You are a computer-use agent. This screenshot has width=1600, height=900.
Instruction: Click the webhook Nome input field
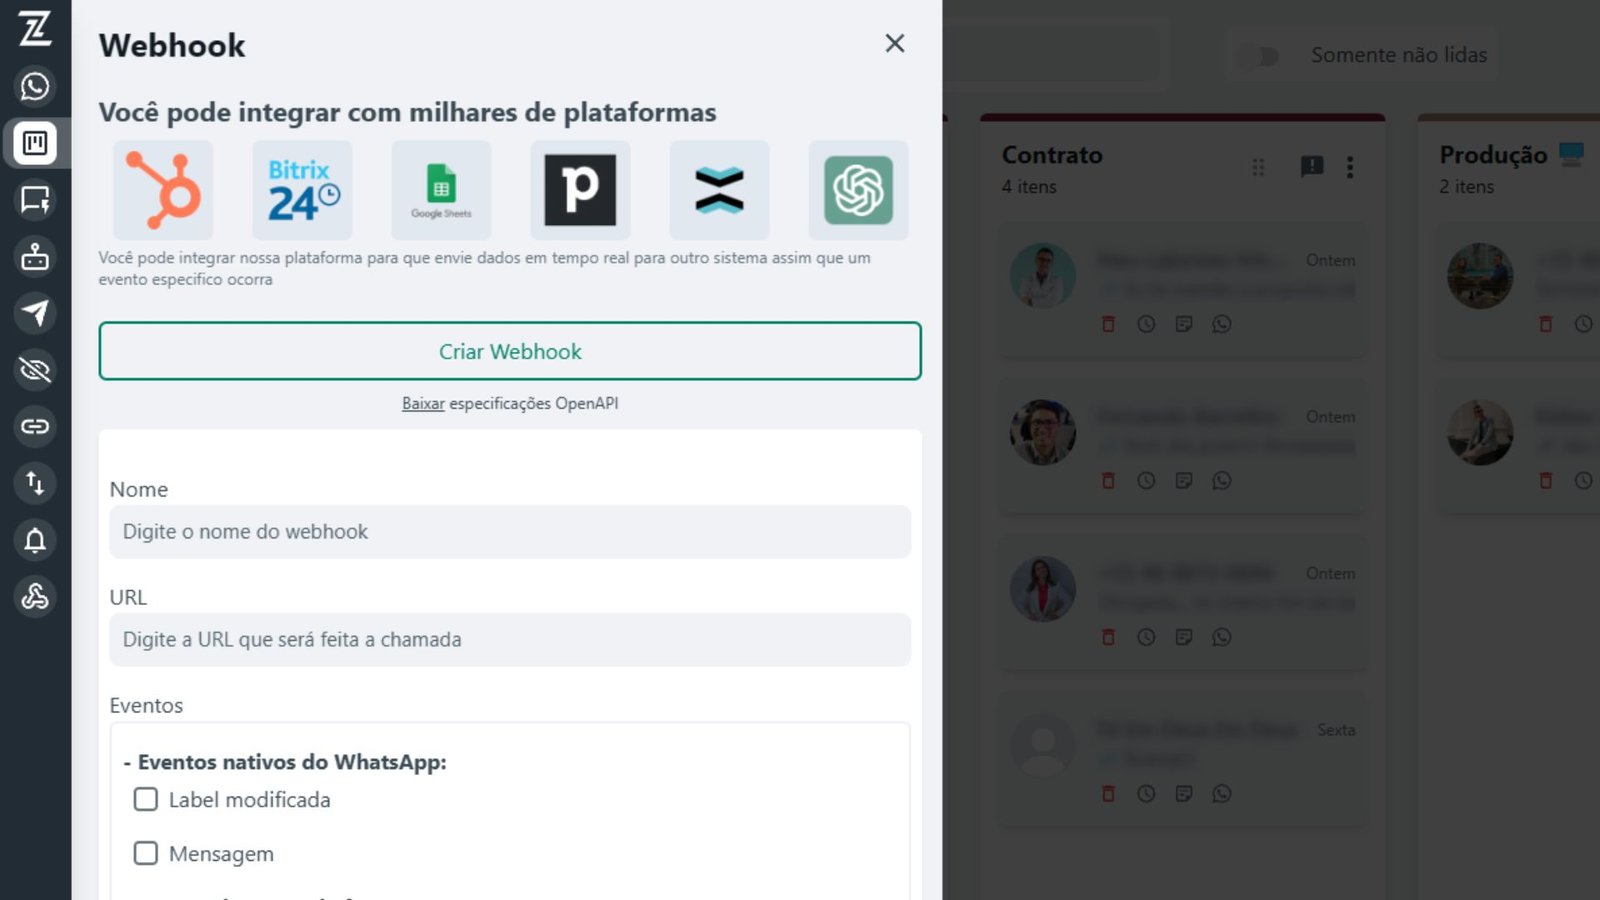[x=510, y=532]
